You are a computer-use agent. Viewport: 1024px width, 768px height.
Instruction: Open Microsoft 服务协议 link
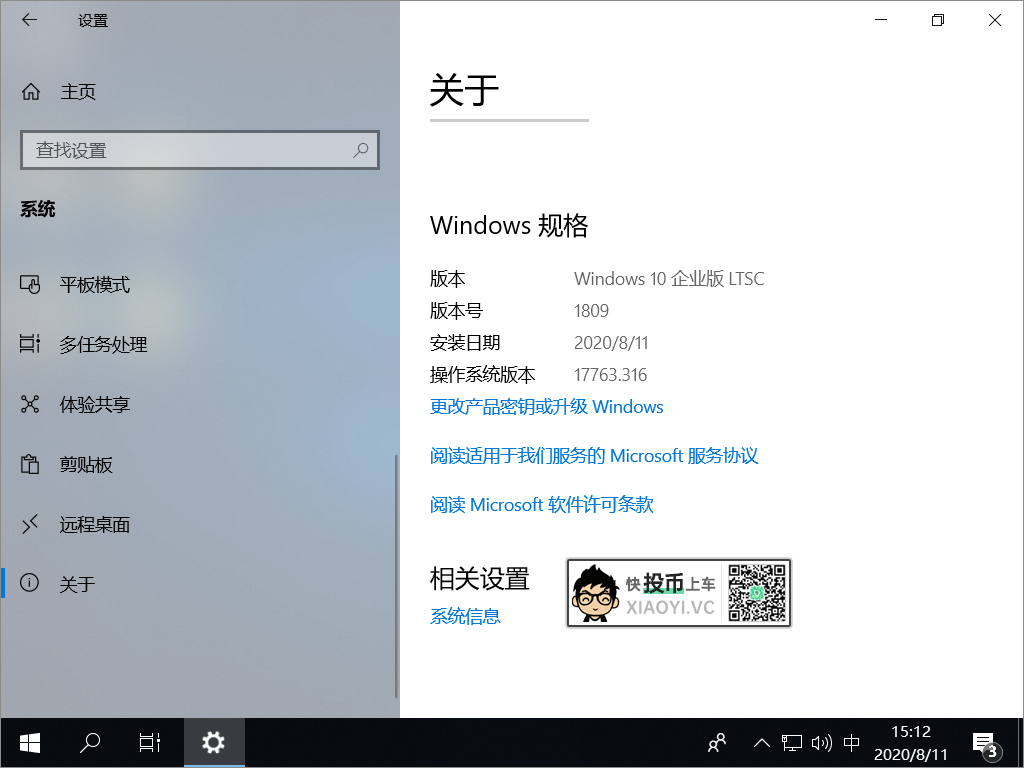(x=594, y=456)
